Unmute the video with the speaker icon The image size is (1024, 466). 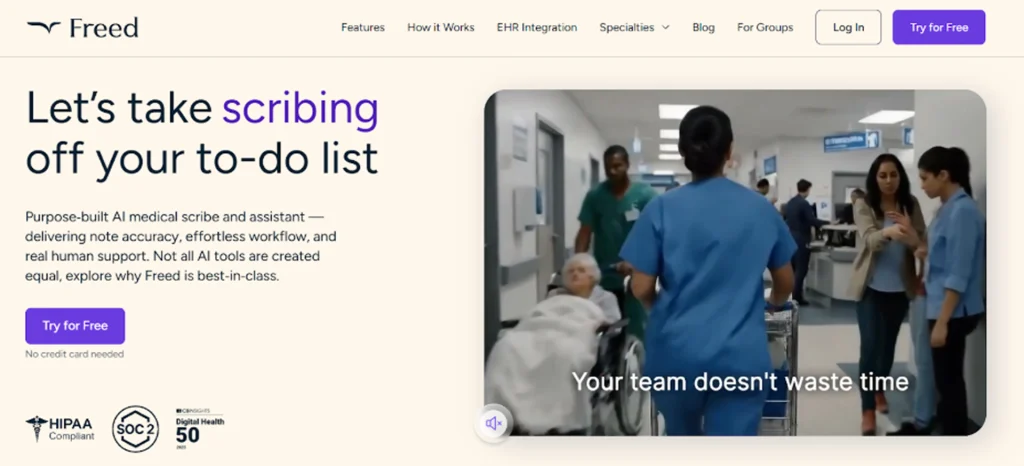point(493,423)
